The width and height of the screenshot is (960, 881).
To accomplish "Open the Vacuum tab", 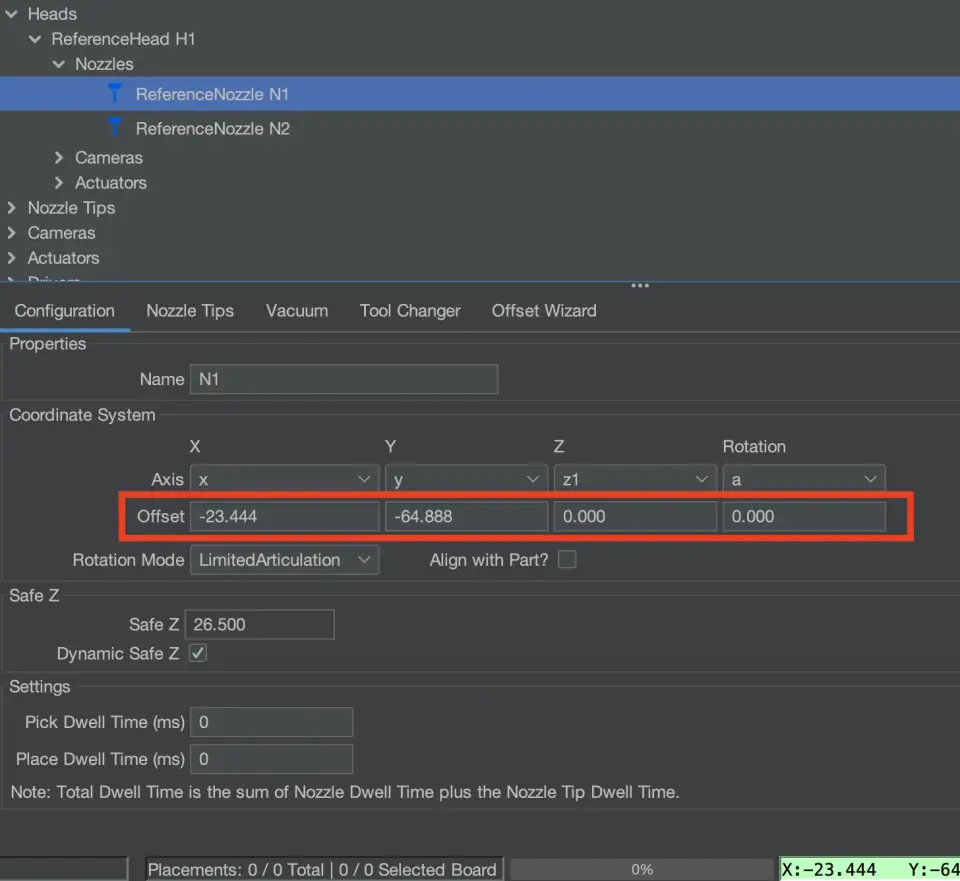I will [297, 311].
